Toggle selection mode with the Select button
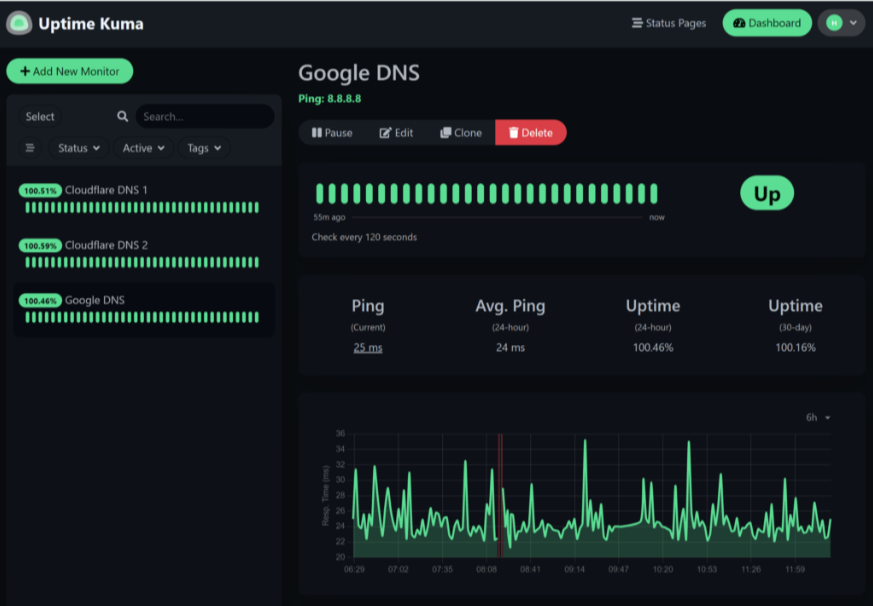 pyautogui.click(x=39, y=116)
